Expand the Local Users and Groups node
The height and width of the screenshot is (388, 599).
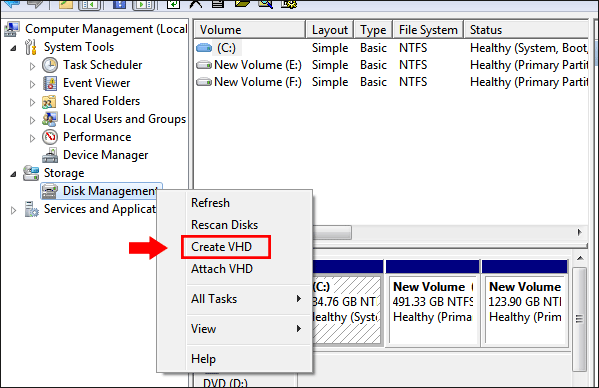(x=32, y=120)
